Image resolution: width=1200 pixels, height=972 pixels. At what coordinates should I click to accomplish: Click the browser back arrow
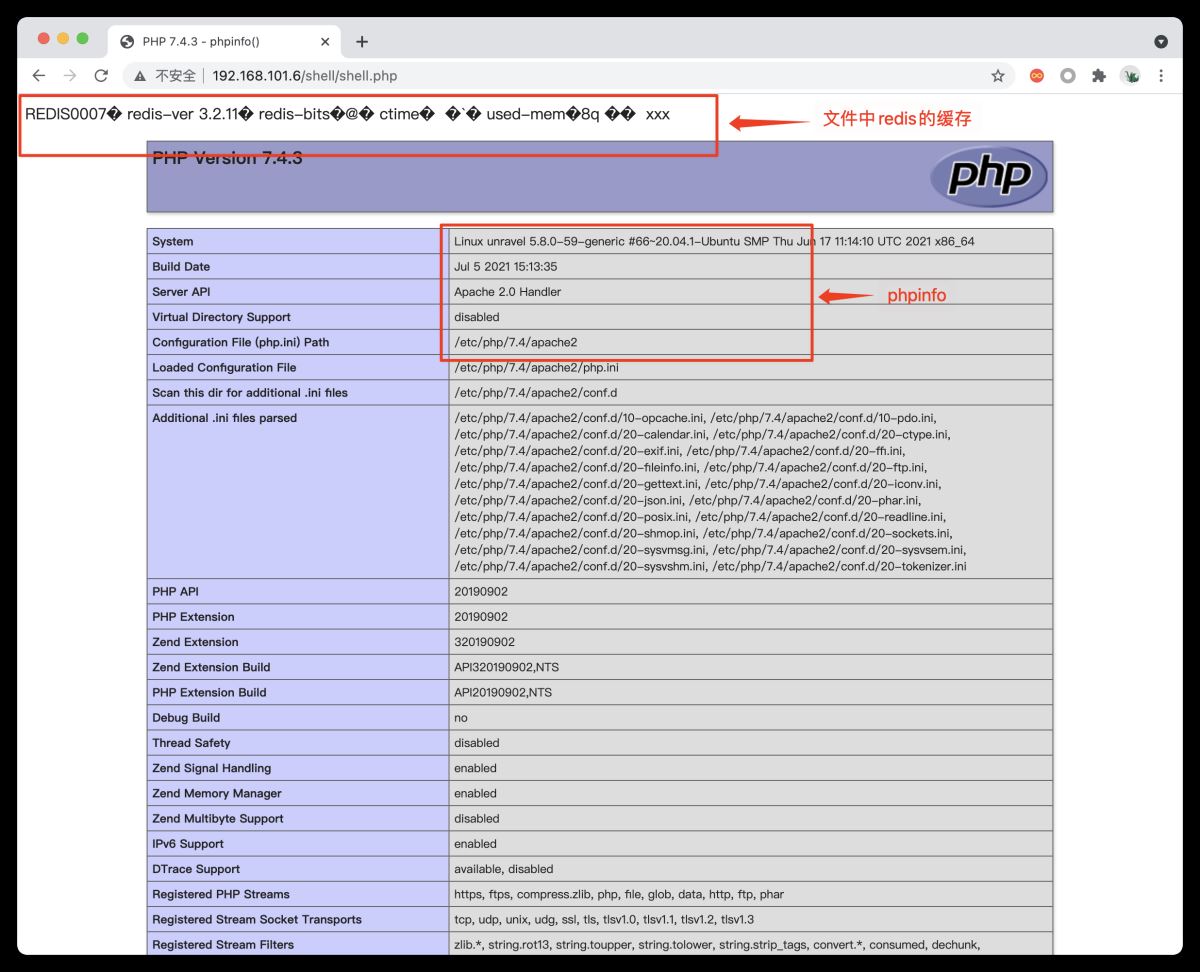coord(38,75)
